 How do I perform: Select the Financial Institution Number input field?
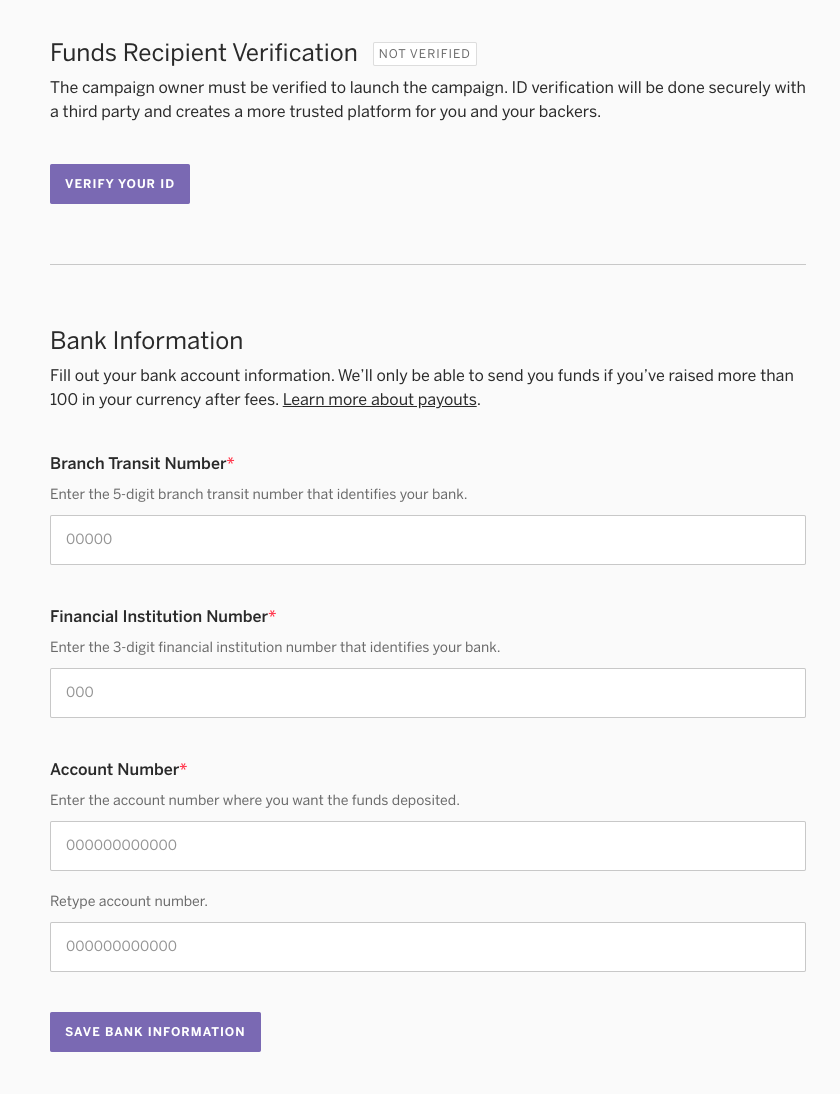[428, 693]
